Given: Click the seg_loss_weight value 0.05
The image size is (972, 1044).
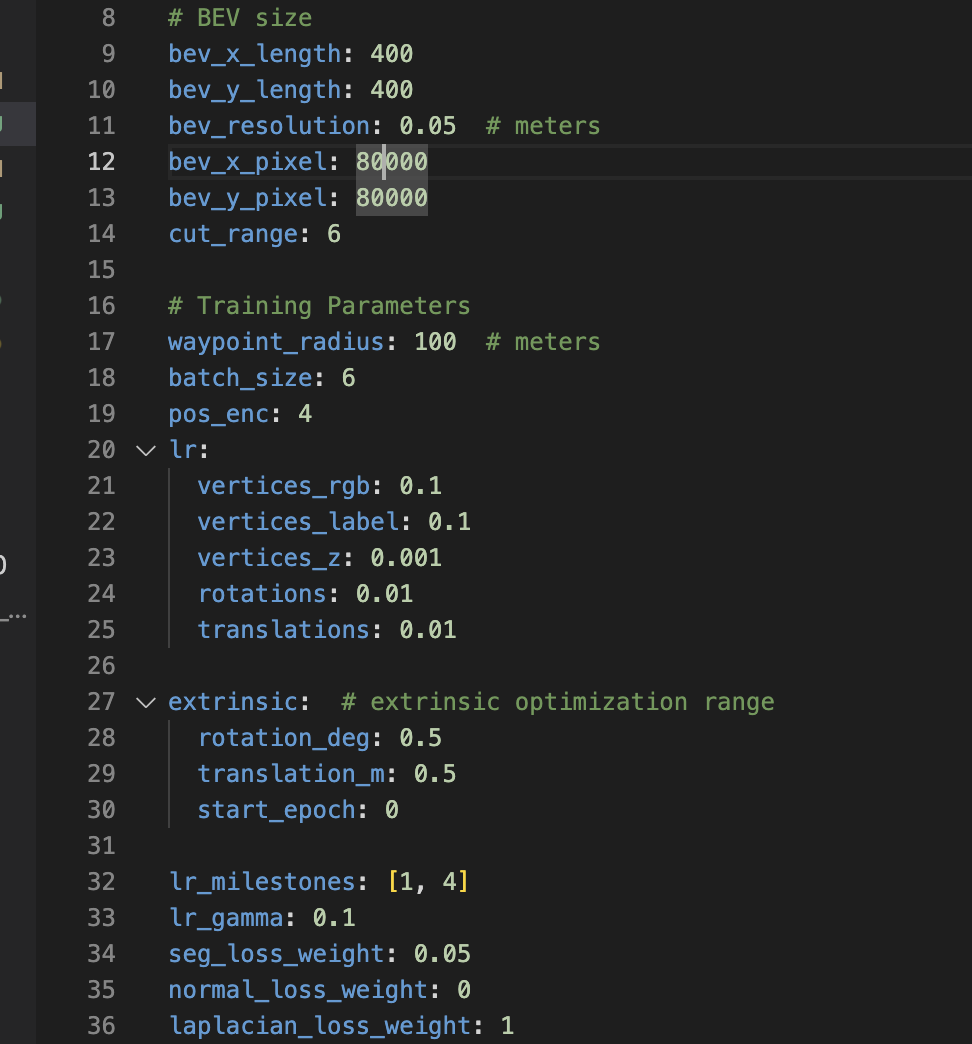Looking at the screenshot, I should click(444, 953).
